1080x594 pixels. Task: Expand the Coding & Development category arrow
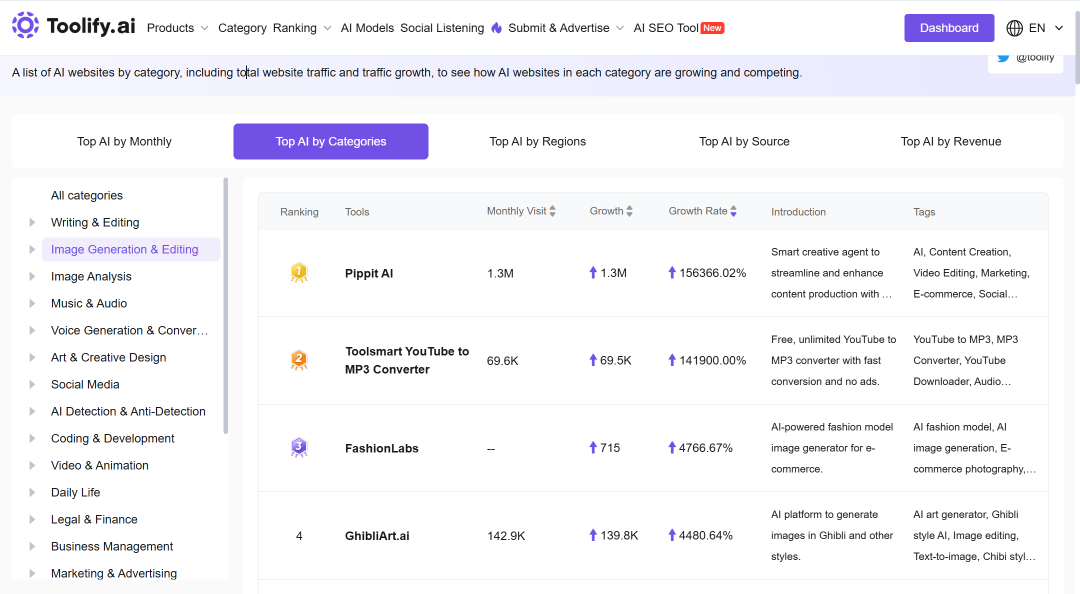[x=32, y=438]
